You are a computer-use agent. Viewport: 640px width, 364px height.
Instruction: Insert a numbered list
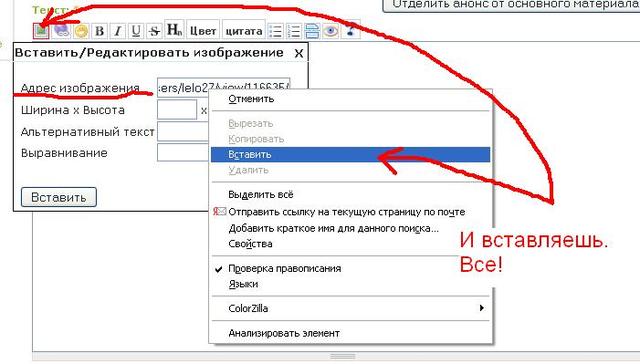point(294,31)
